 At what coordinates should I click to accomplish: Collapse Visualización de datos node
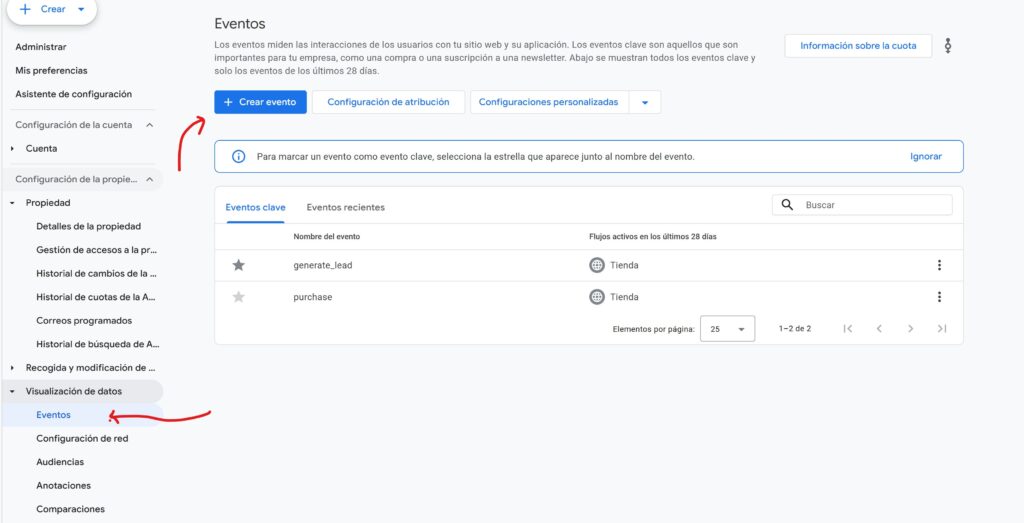12,392
